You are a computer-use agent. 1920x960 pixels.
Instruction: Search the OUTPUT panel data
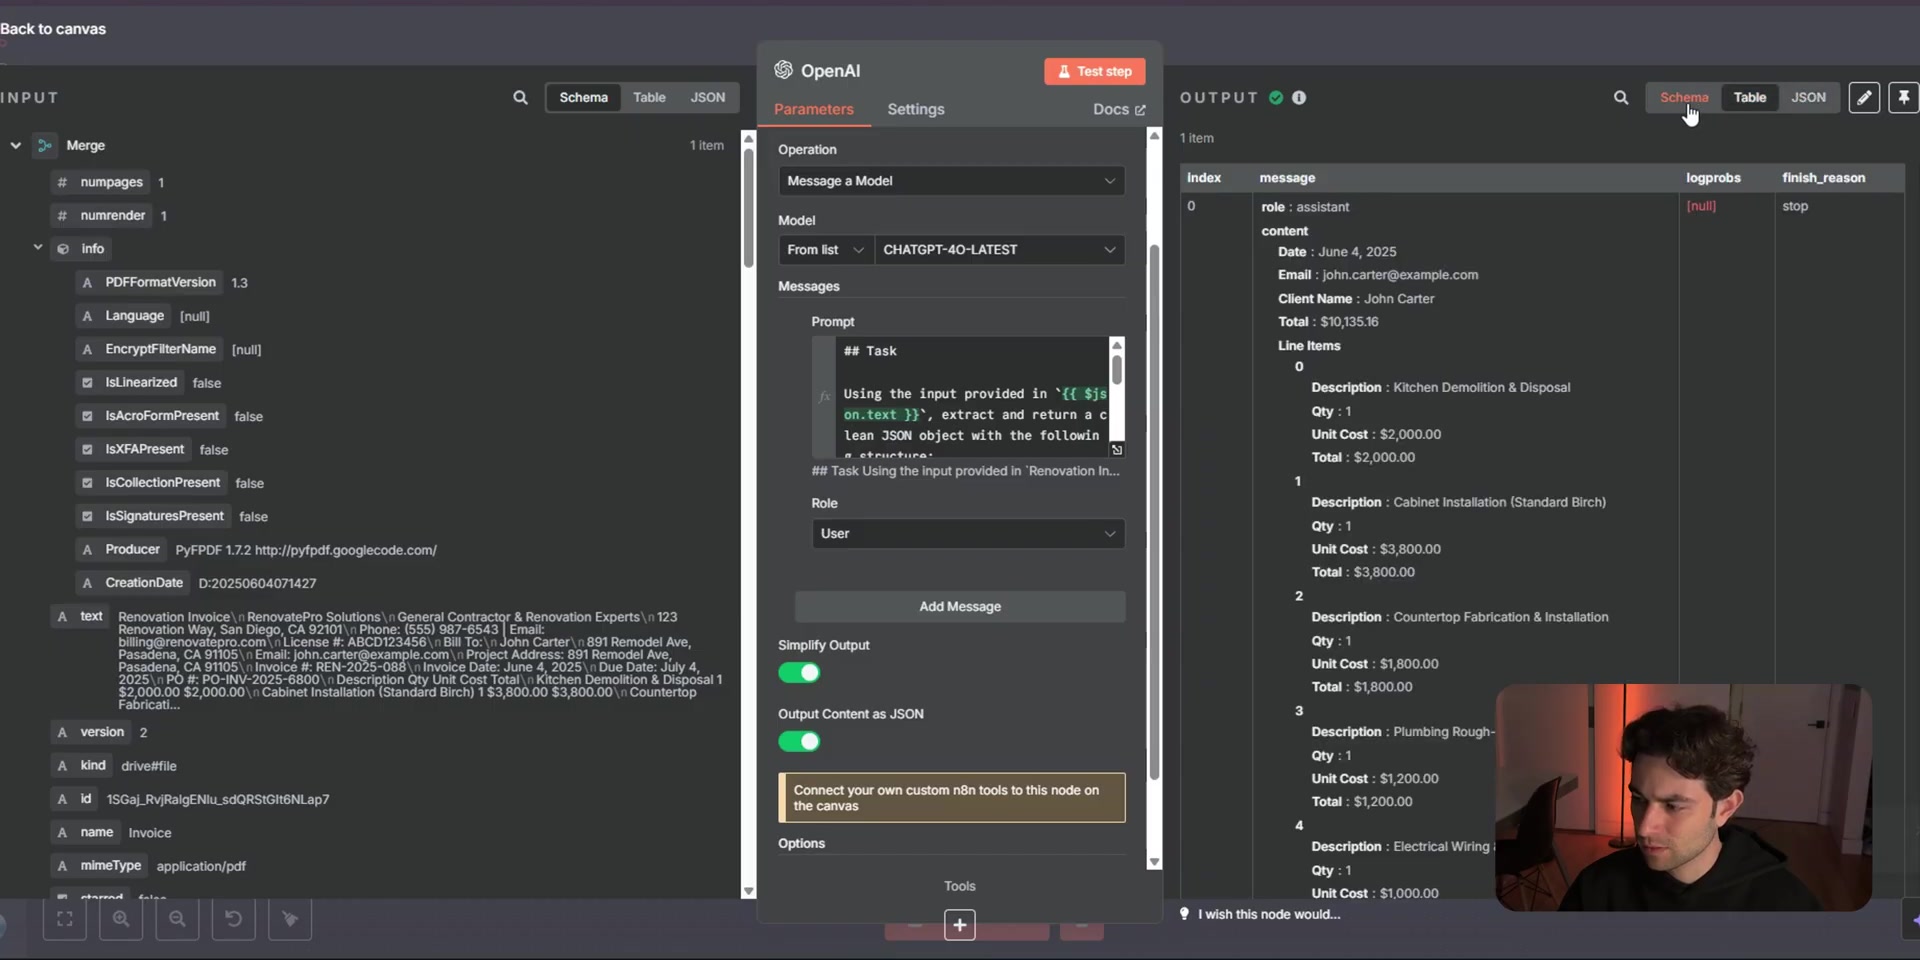tap(1621, 98)
